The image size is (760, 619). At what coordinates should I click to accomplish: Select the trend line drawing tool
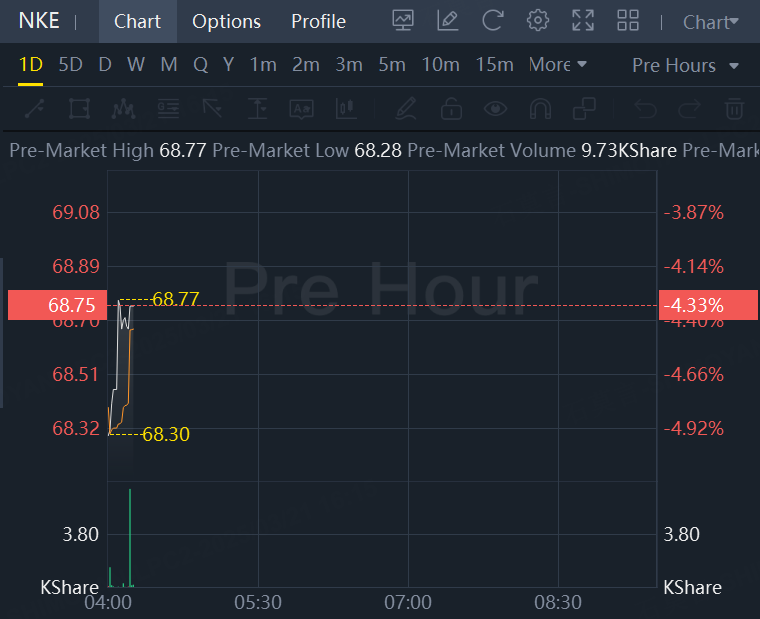[x=34, y=108]
